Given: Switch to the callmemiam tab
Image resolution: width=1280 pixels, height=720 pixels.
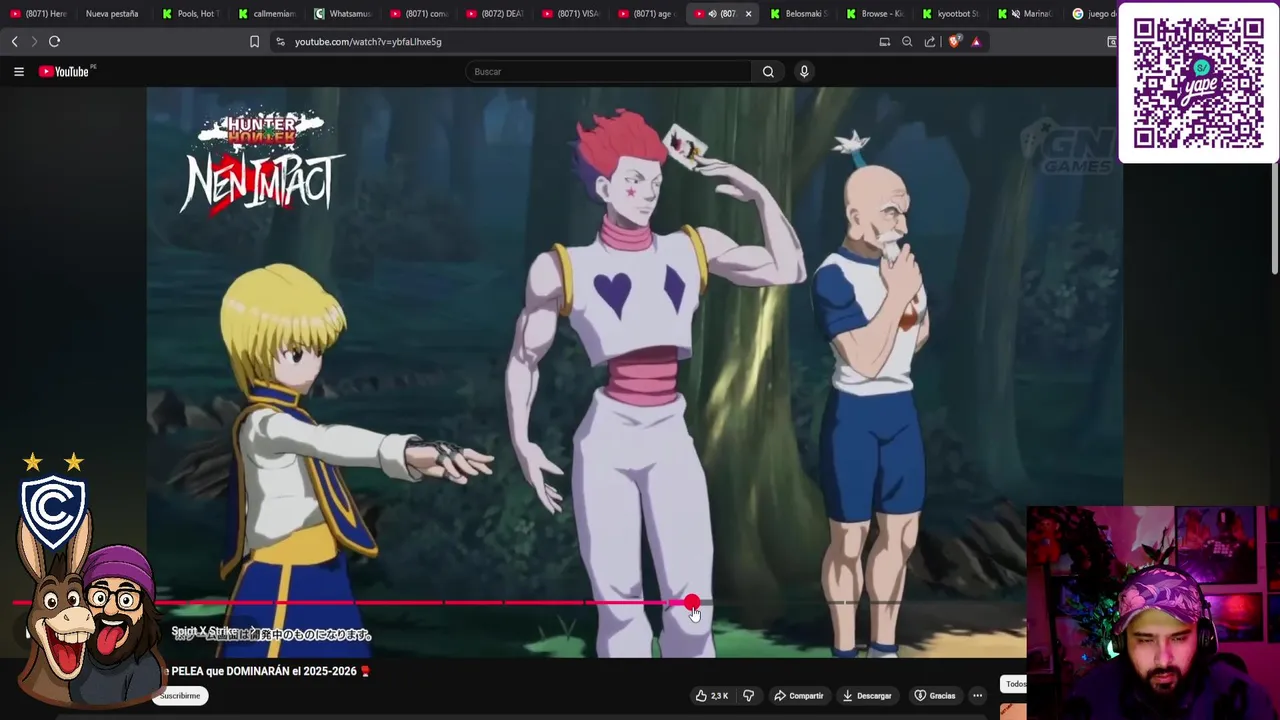Looking at the screenshot, I should point(266,14).
